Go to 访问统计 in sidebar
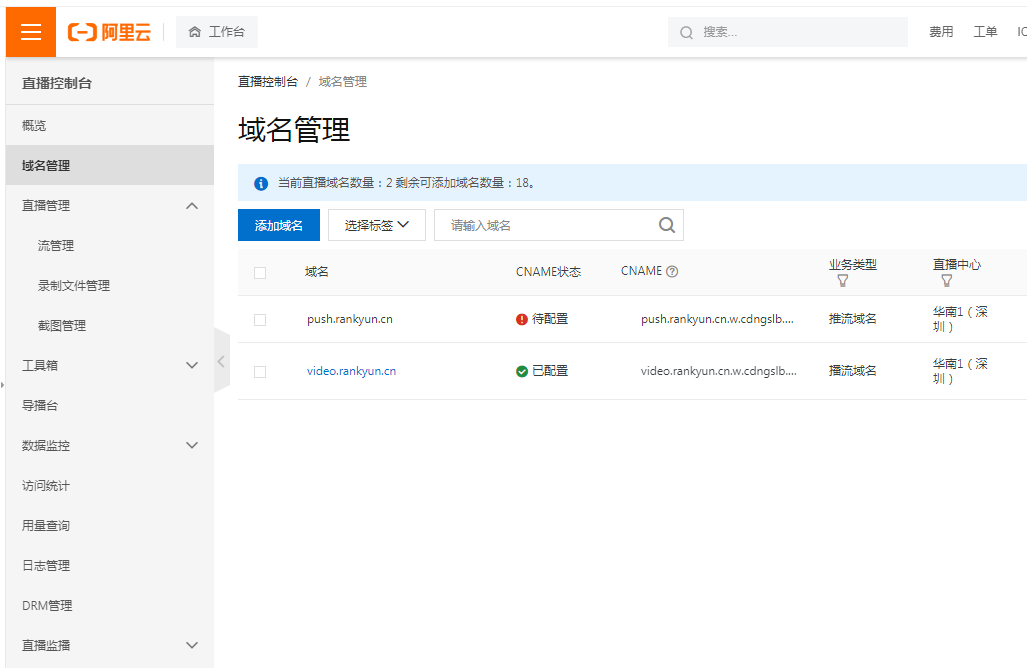Image resolution: width=1027 pixels, height=668 pixels. (x=46, y=485)
